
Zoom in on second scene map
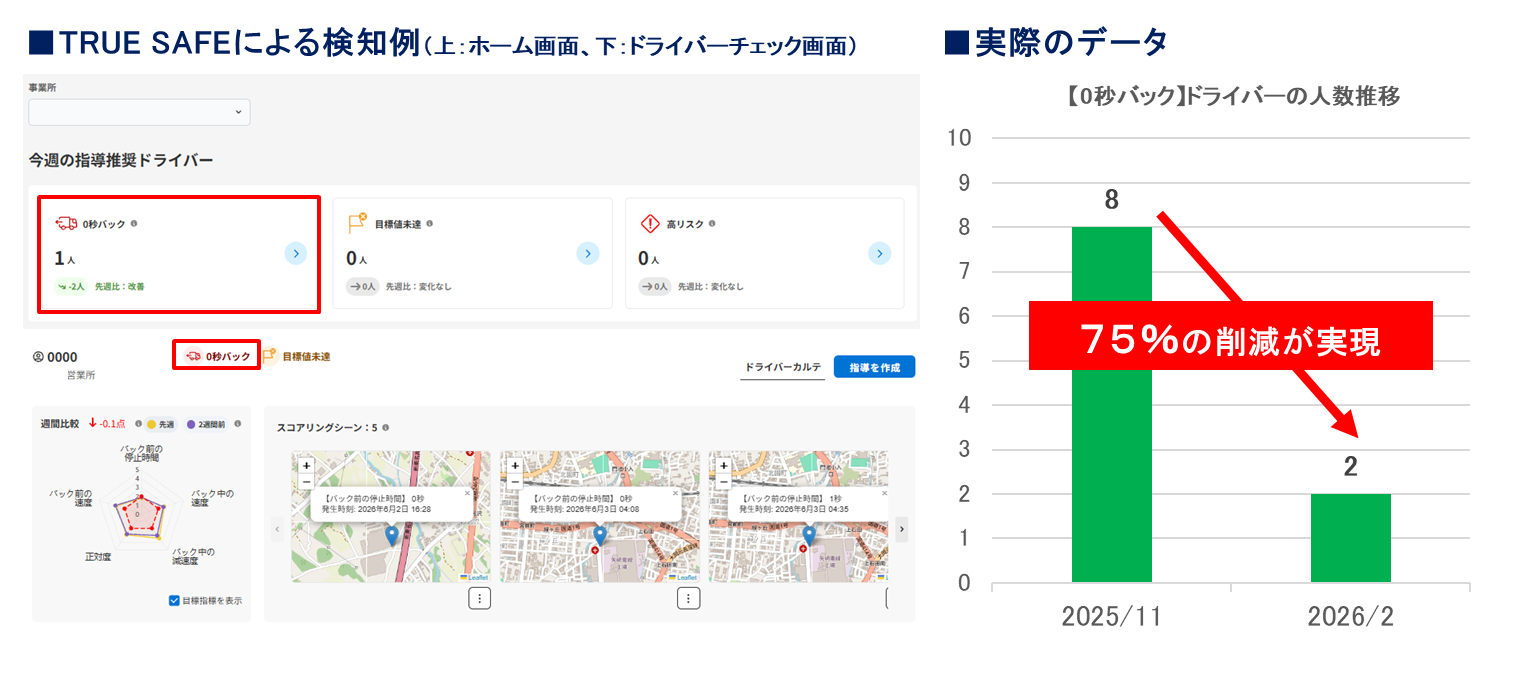pos(515,465)
